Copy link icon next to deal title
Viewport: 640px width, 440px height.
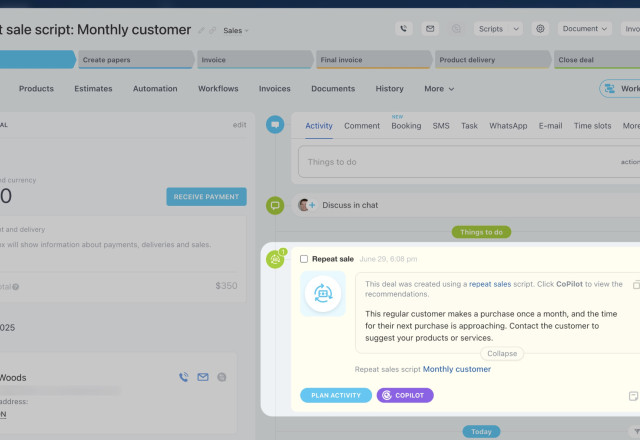[x=212, y=31]
